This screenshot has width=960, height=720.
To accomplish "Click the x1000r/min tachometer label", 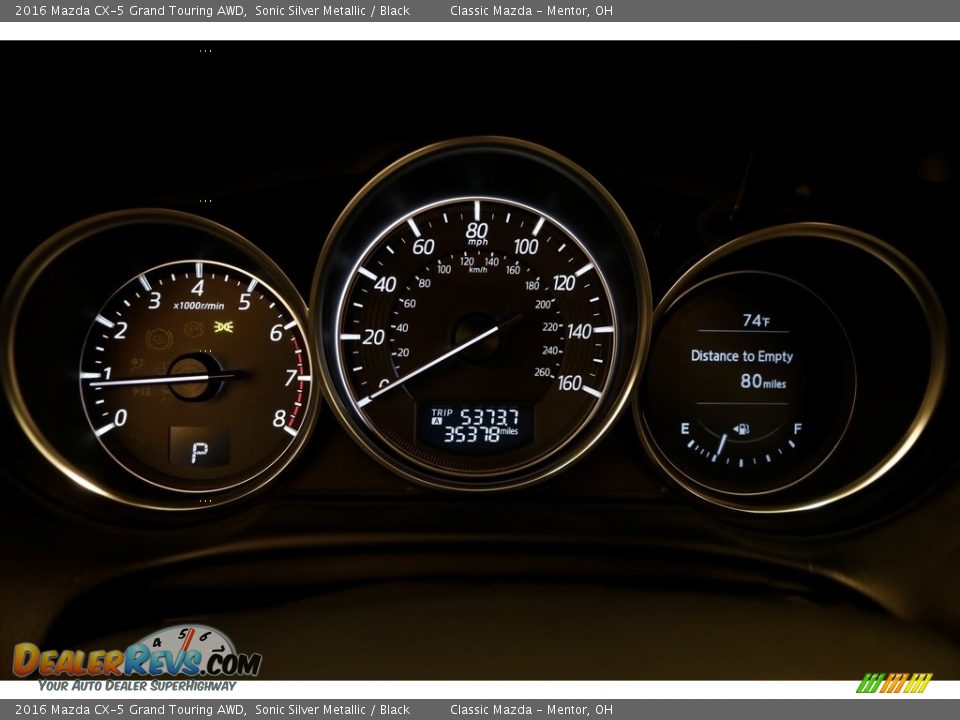I will (x=198, y=306).
